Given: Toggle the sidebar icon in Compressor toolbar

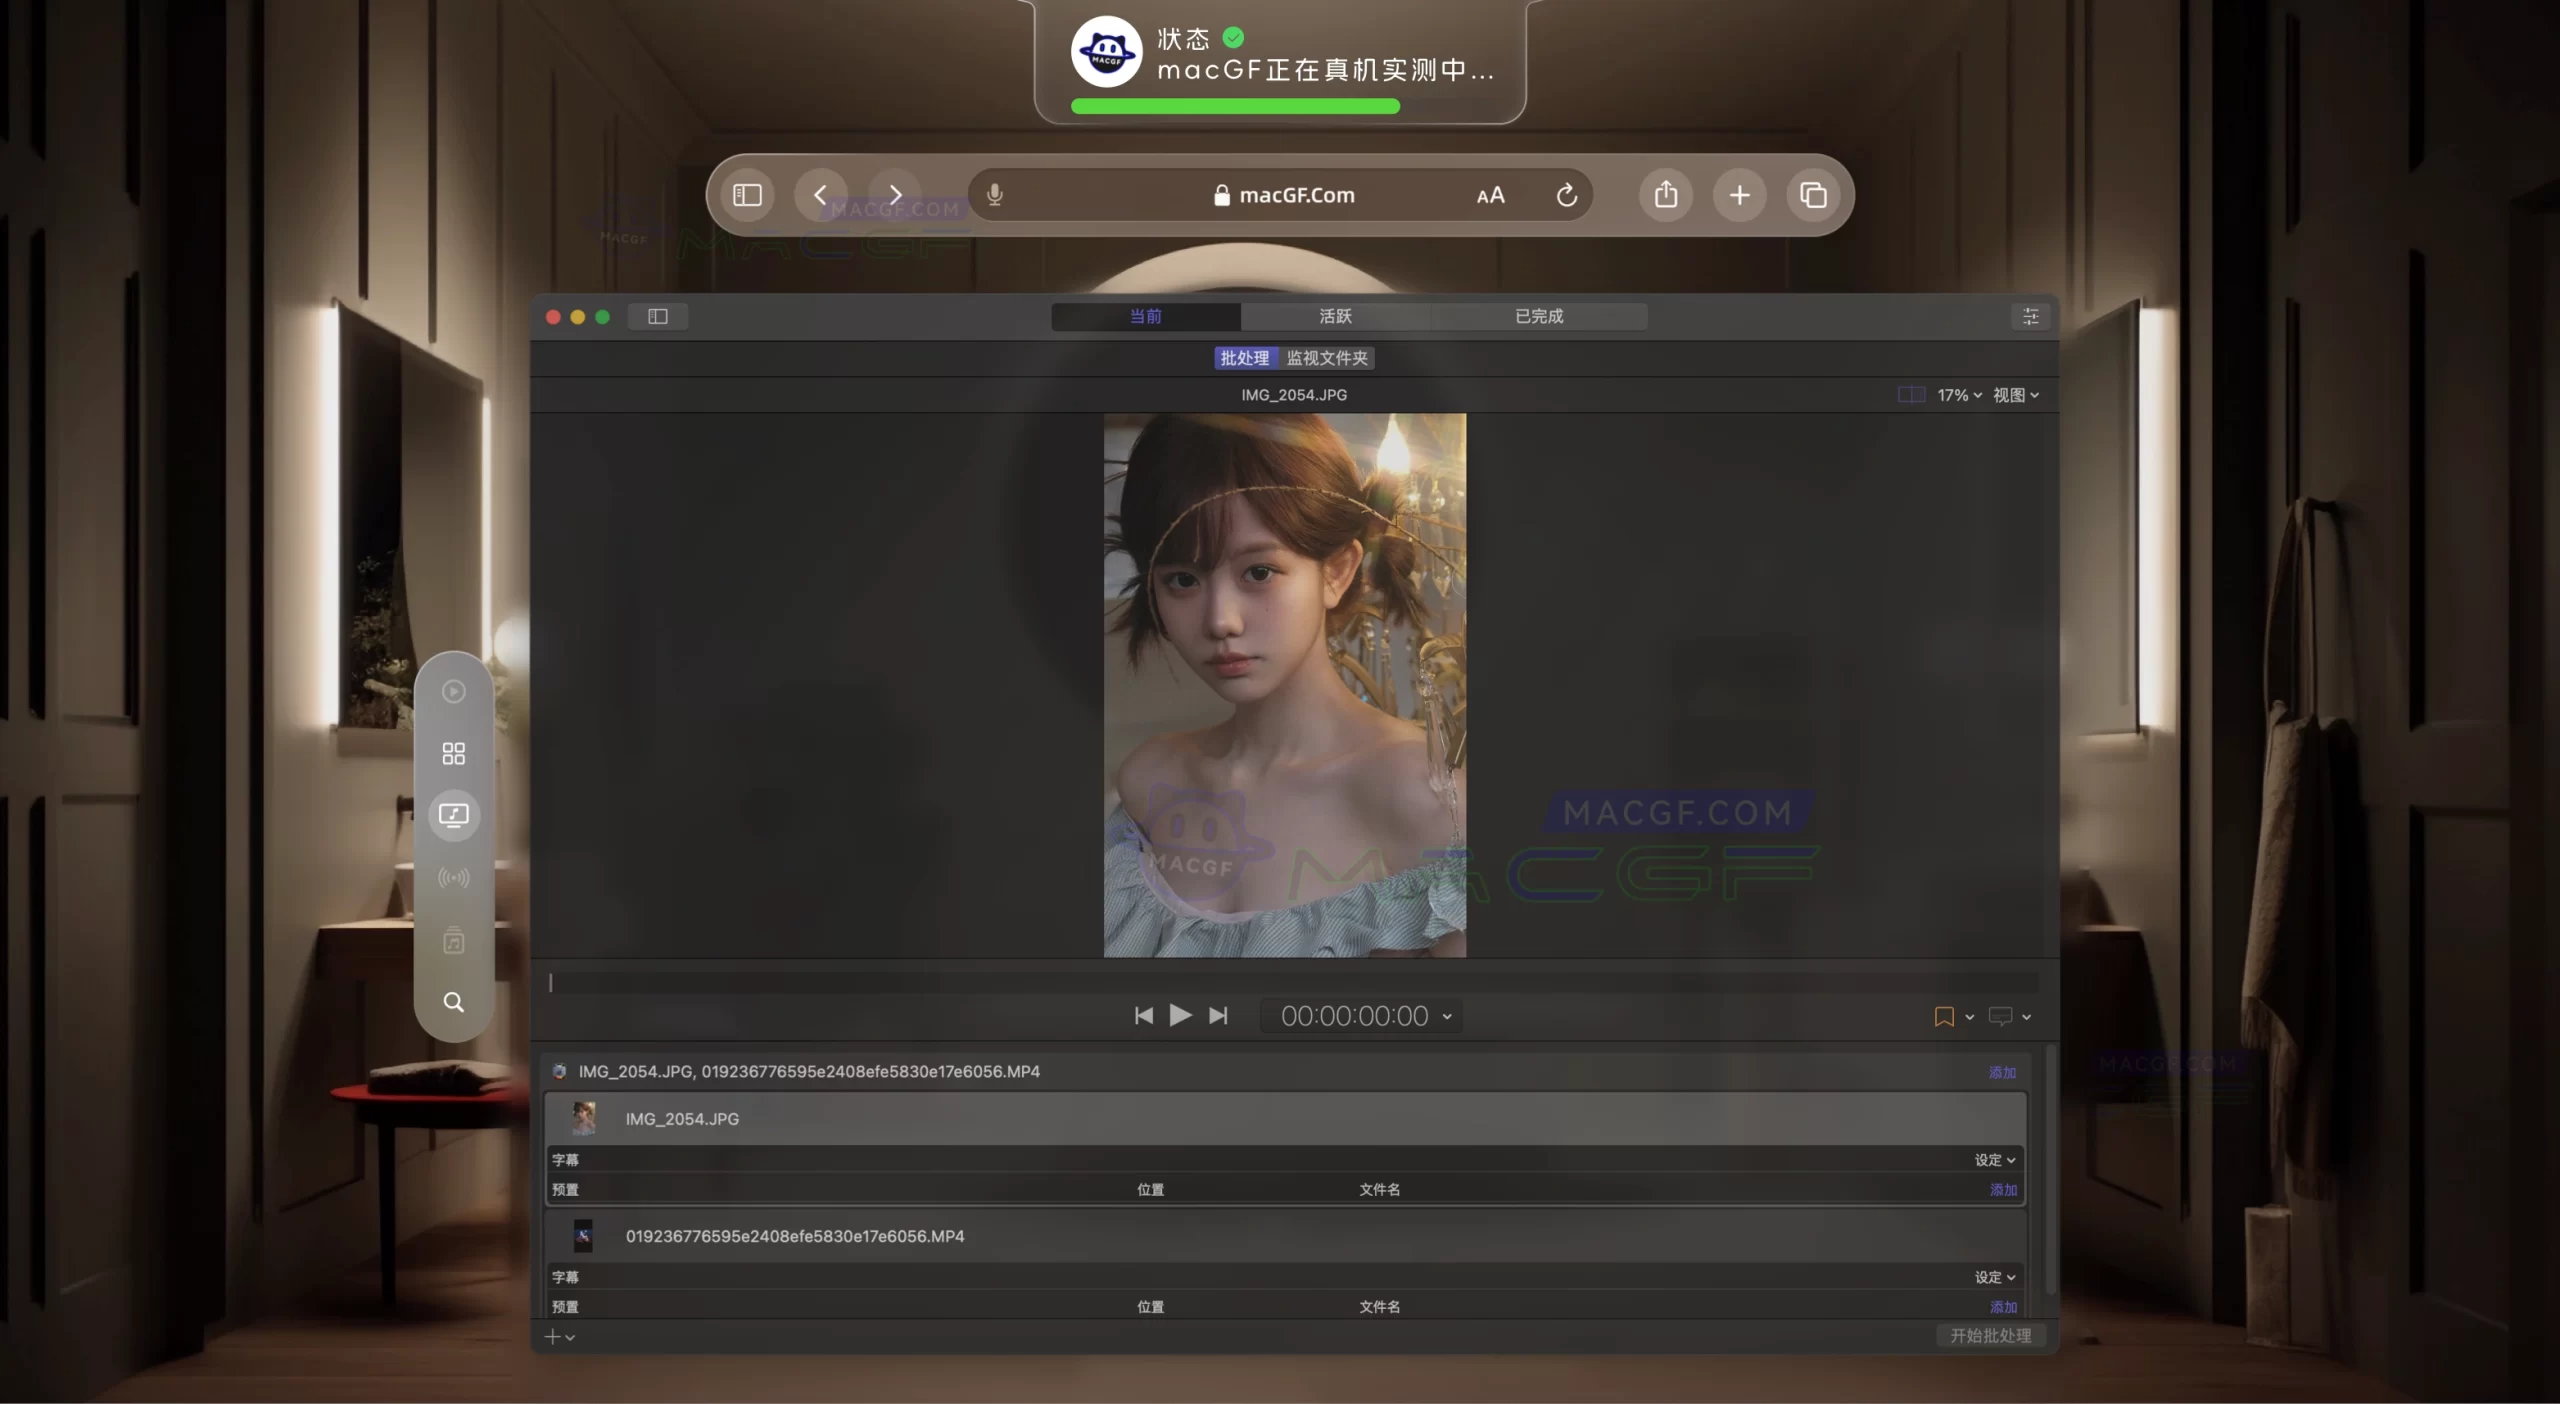Looking at the screenshot, I should pos(657,316).
